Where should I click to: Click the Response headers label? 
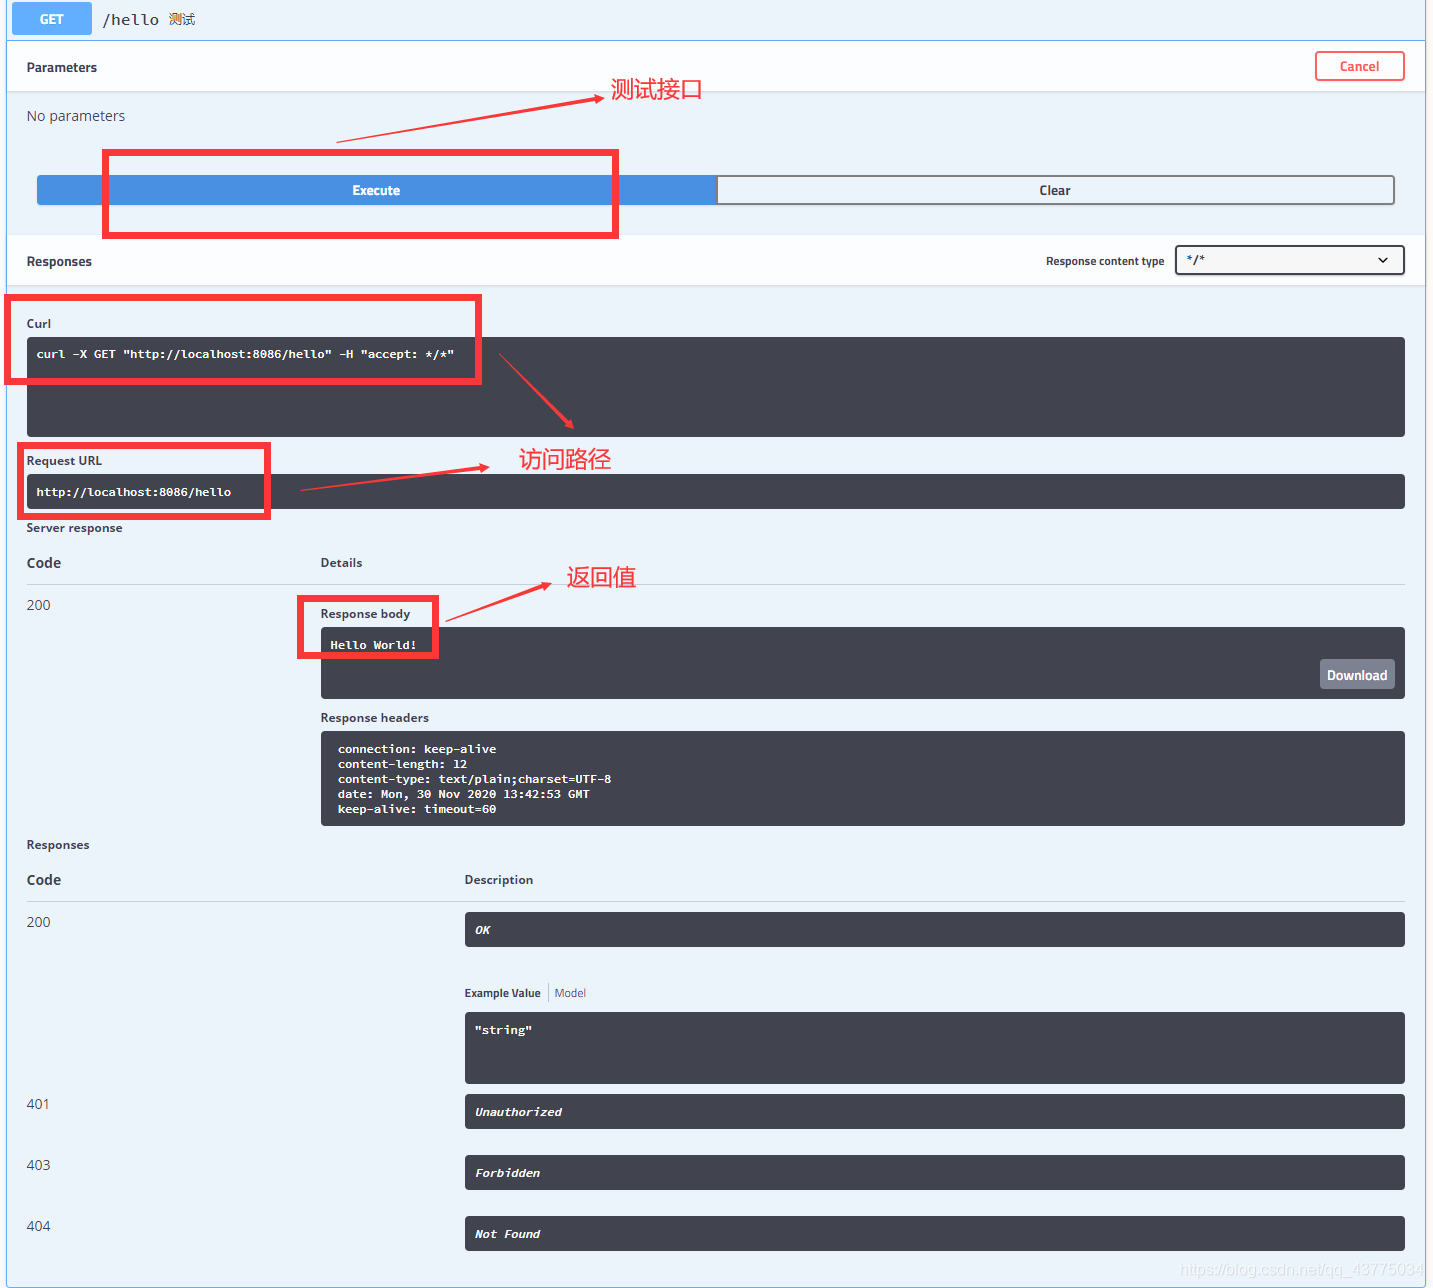375,718
